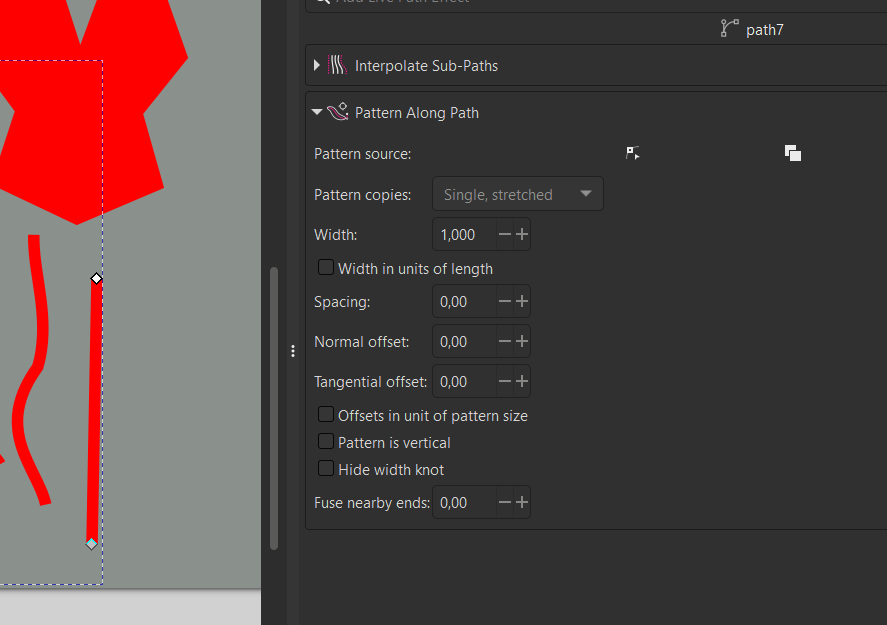Click the link pattern source to clipboard icon

tap(793, 153)
